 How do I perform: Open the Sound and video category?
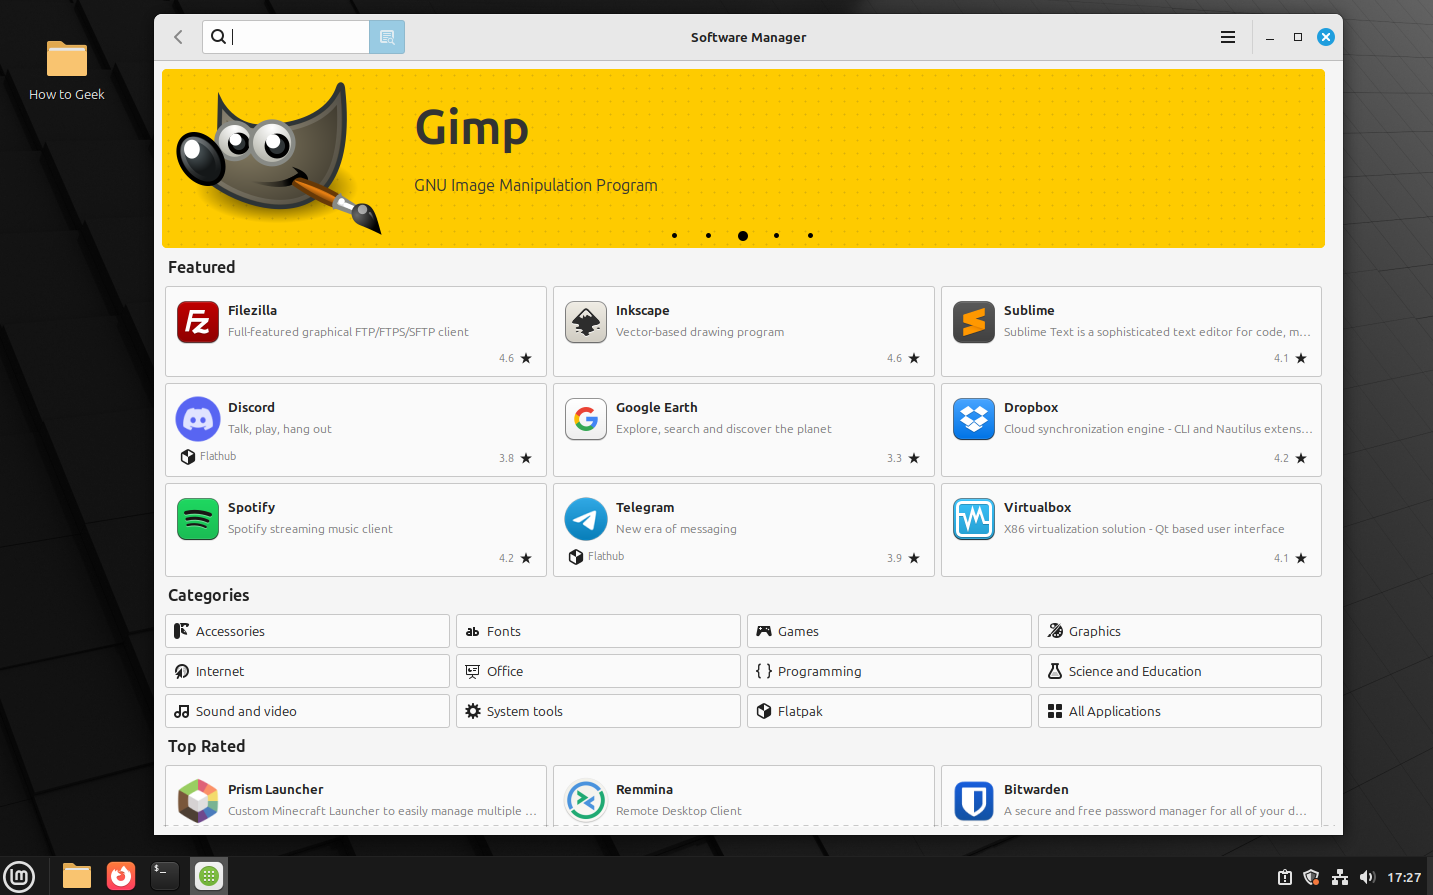coord(307,711)
